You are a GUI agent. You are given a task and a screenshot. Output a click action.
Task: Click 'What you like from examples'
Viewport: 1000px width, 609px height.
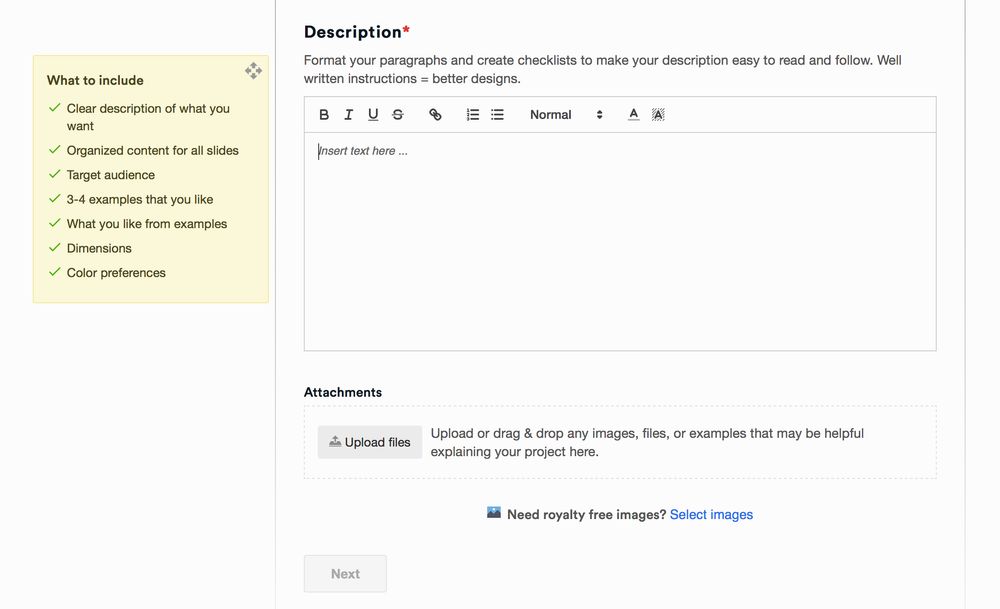click(x=147, y=224)
